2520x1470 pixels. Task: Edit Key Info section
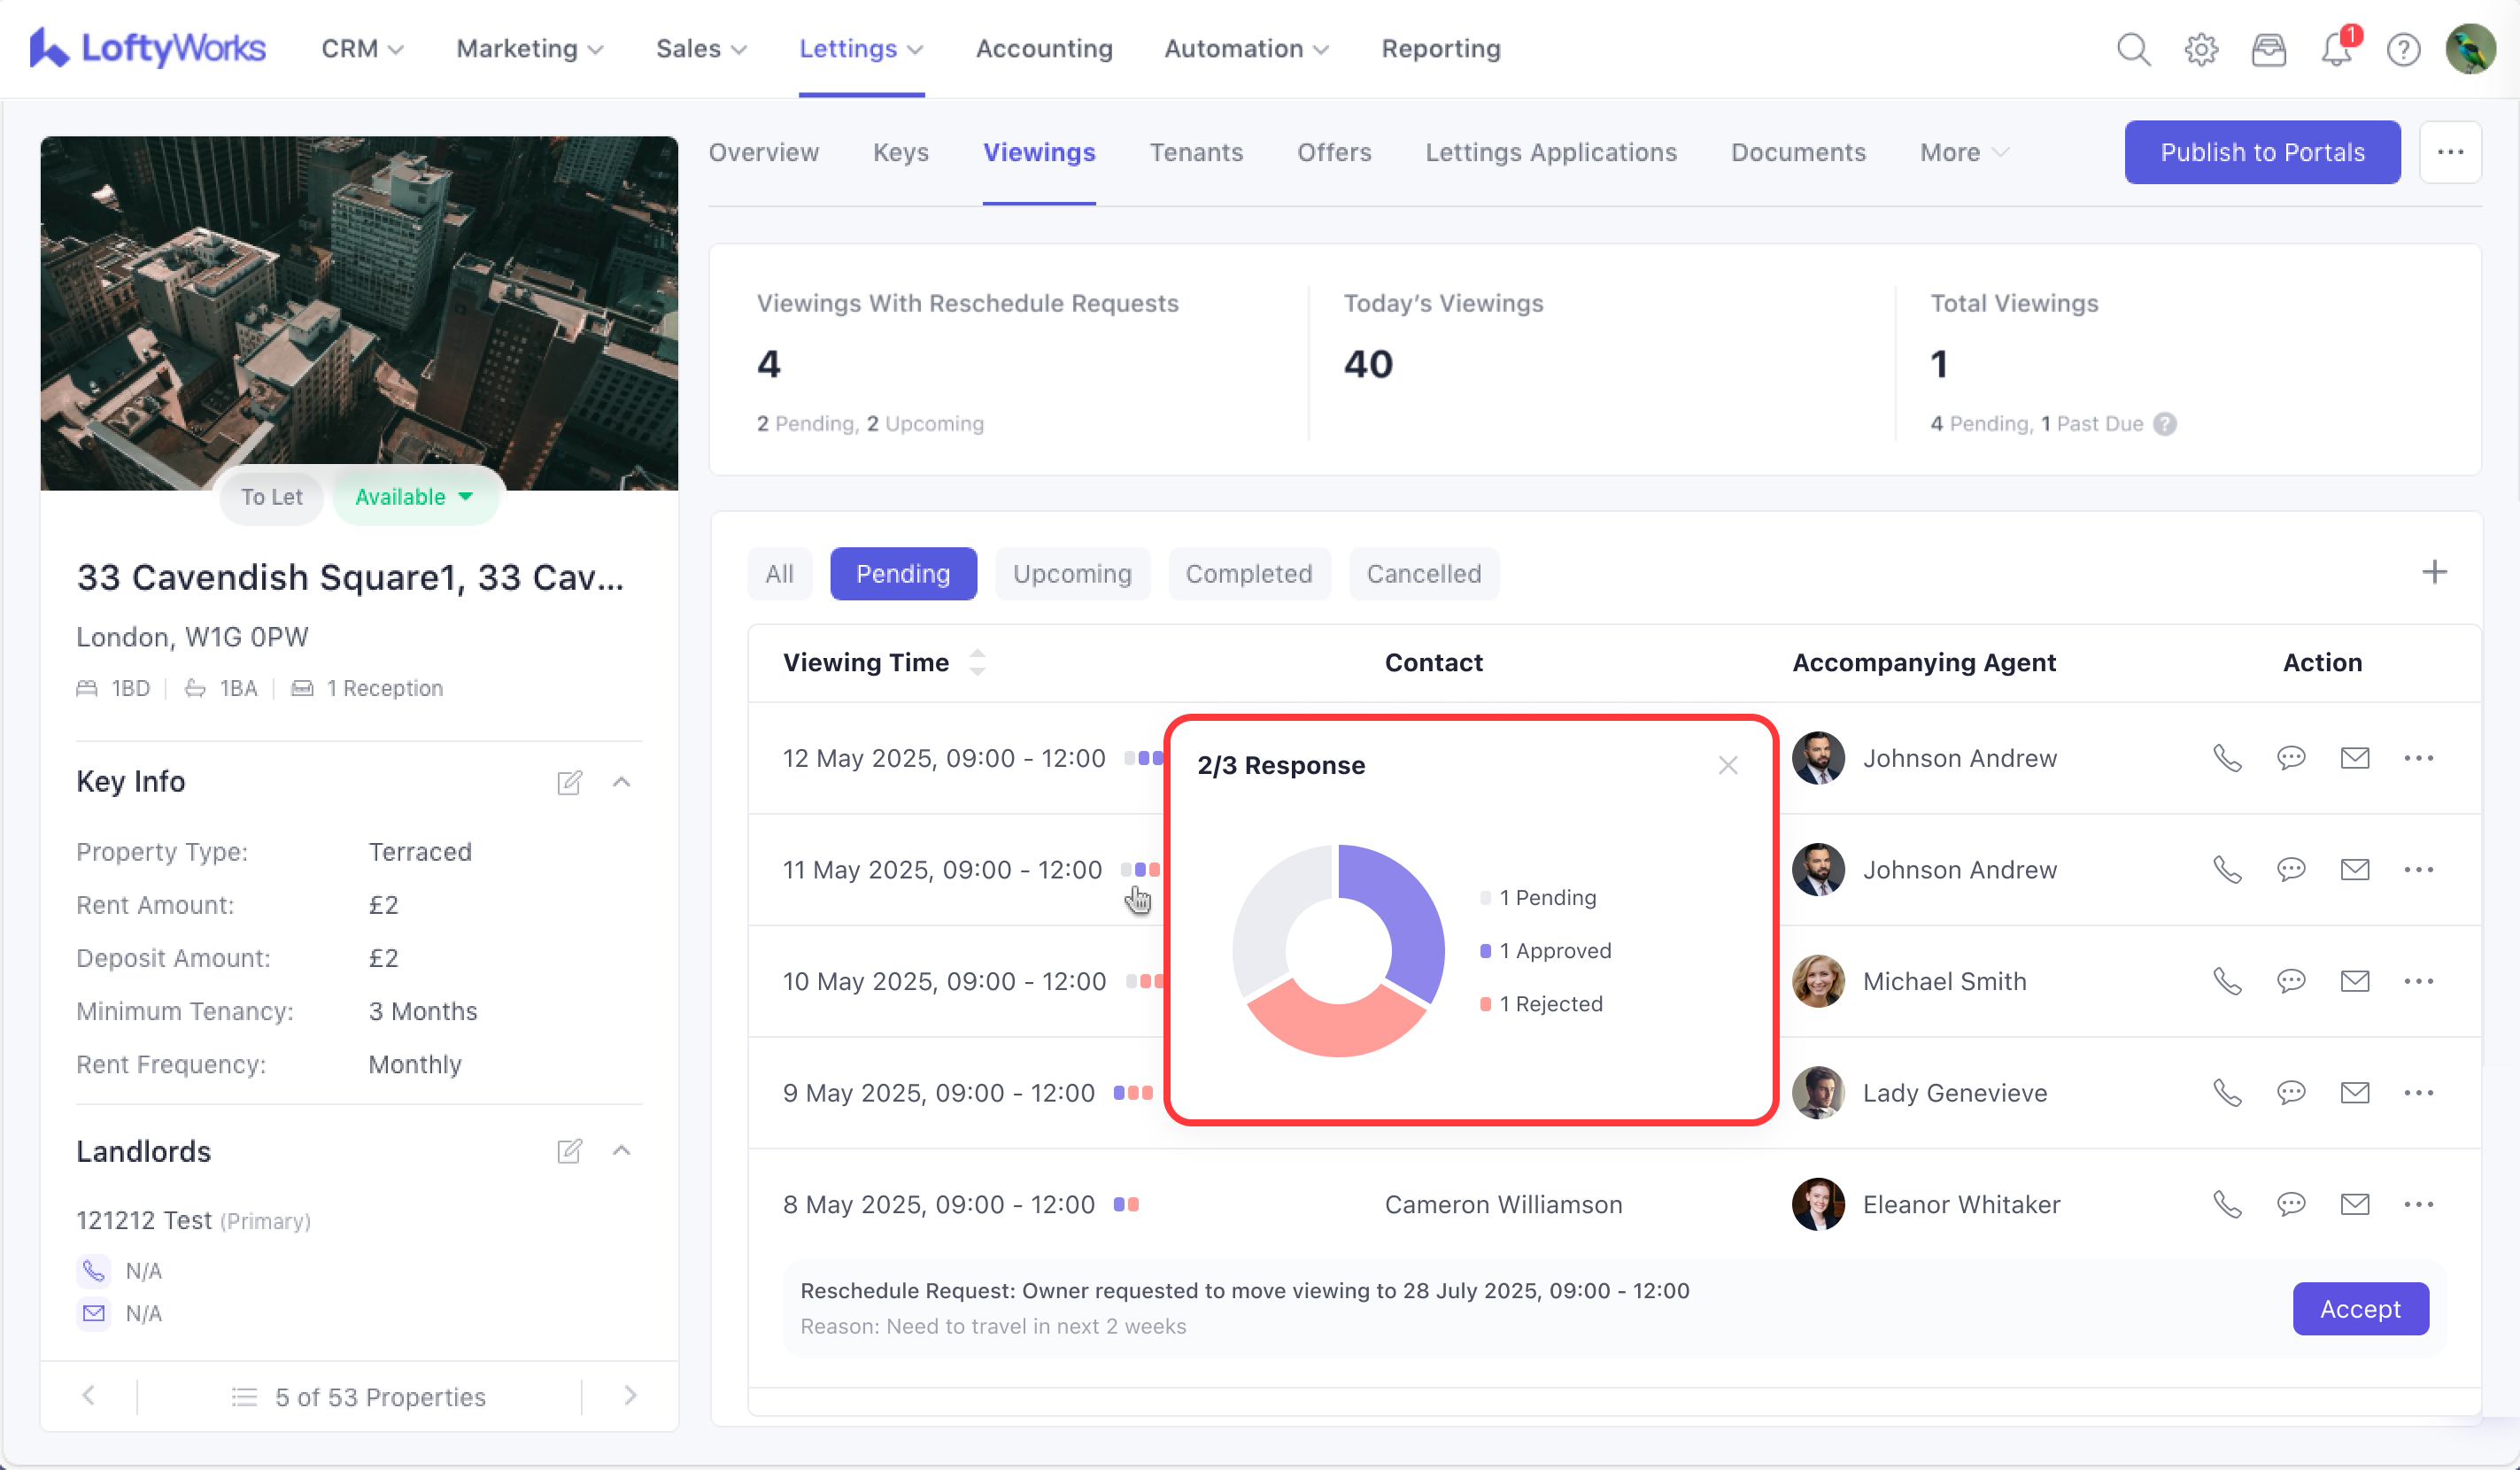coord(569,782)
